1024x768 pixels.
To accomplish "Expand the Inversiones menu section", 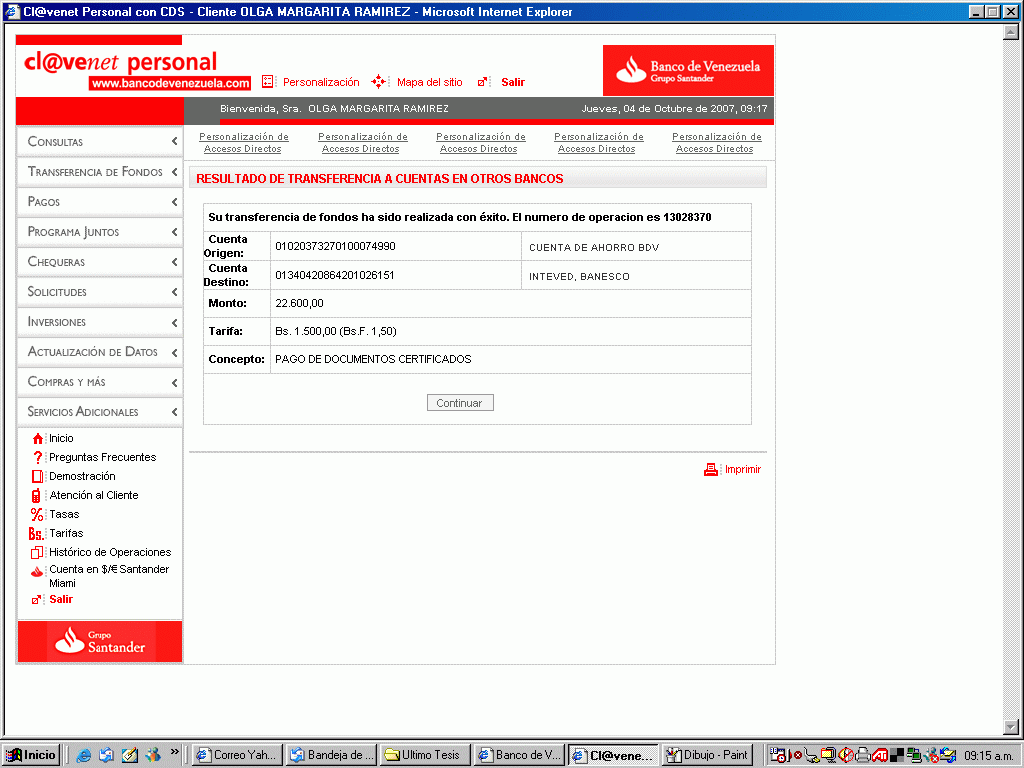I will click(x=100, y=322).
